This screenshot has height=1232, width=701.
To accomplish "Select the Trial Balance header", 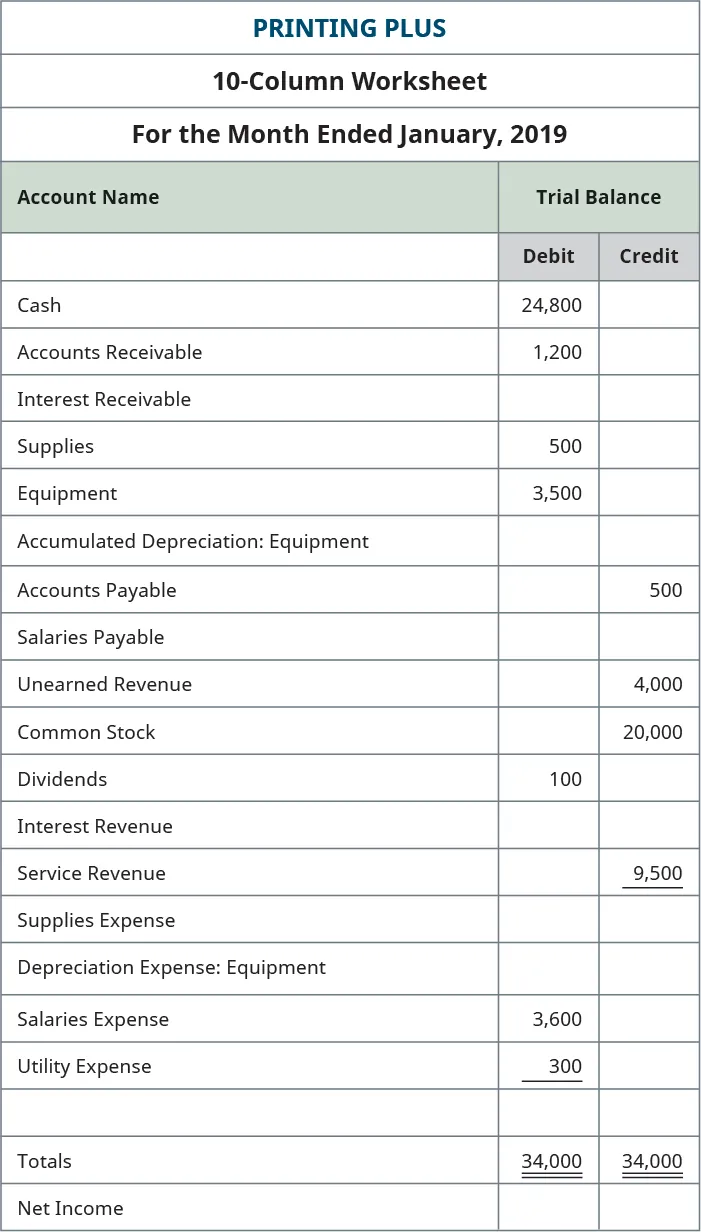I will [598, 197].
